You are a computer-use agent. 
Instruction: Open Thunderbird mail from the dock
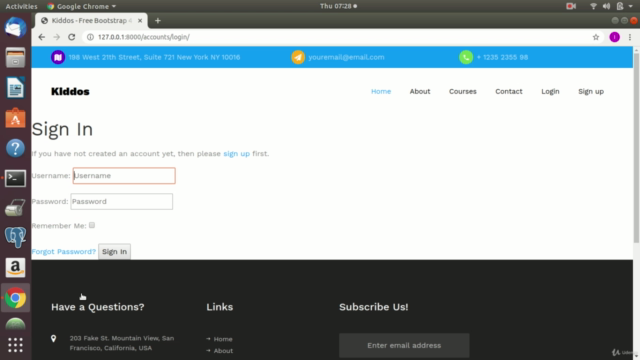click(x=15, y=27)
